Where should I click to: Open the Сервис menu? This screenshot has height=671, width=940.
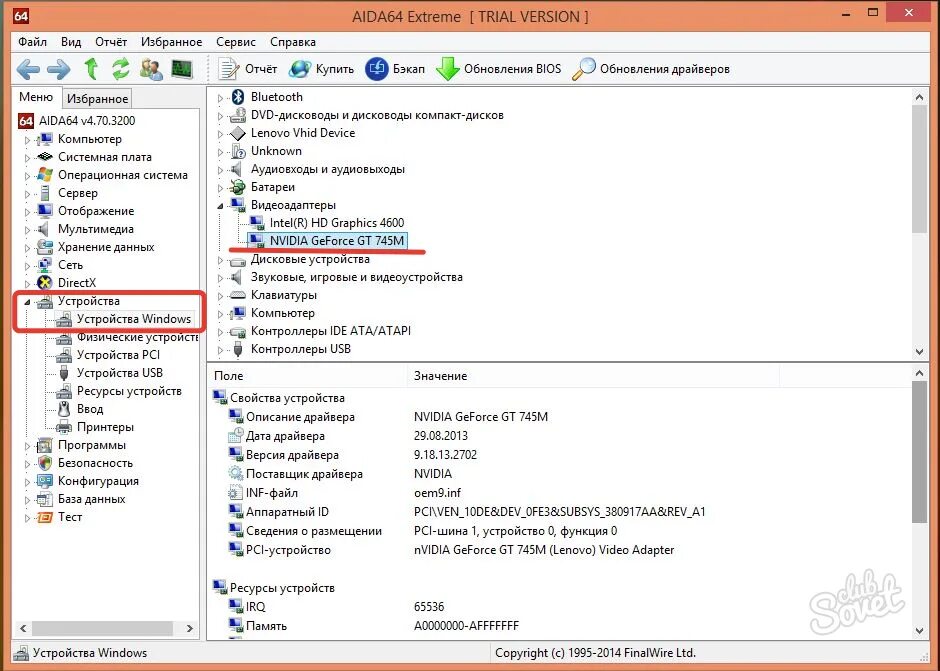(x=236, y=42)
